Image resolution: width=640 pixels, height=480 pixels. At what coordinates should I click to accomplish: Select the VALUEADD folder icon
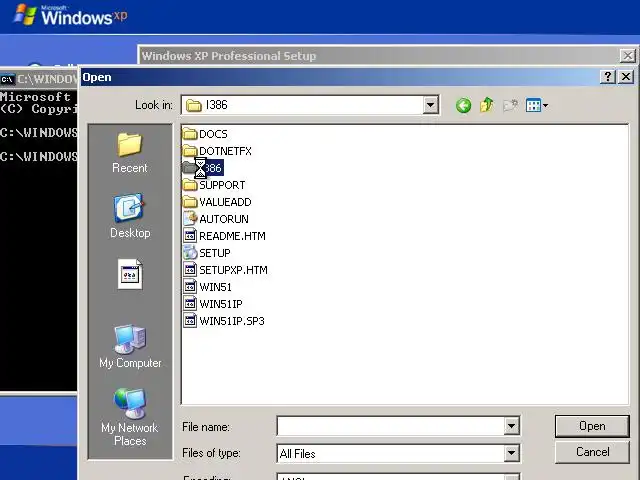click(190, 202)
